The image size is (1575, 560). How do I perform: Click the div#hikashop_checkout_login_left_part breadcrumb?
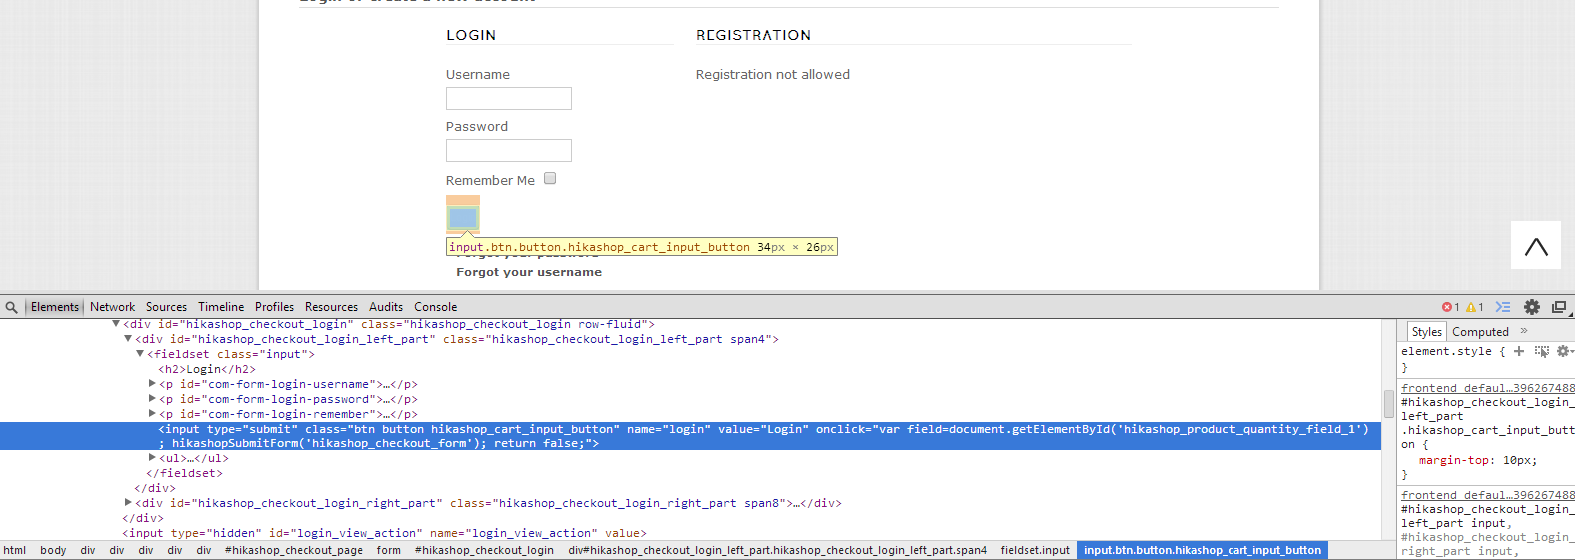778,550
